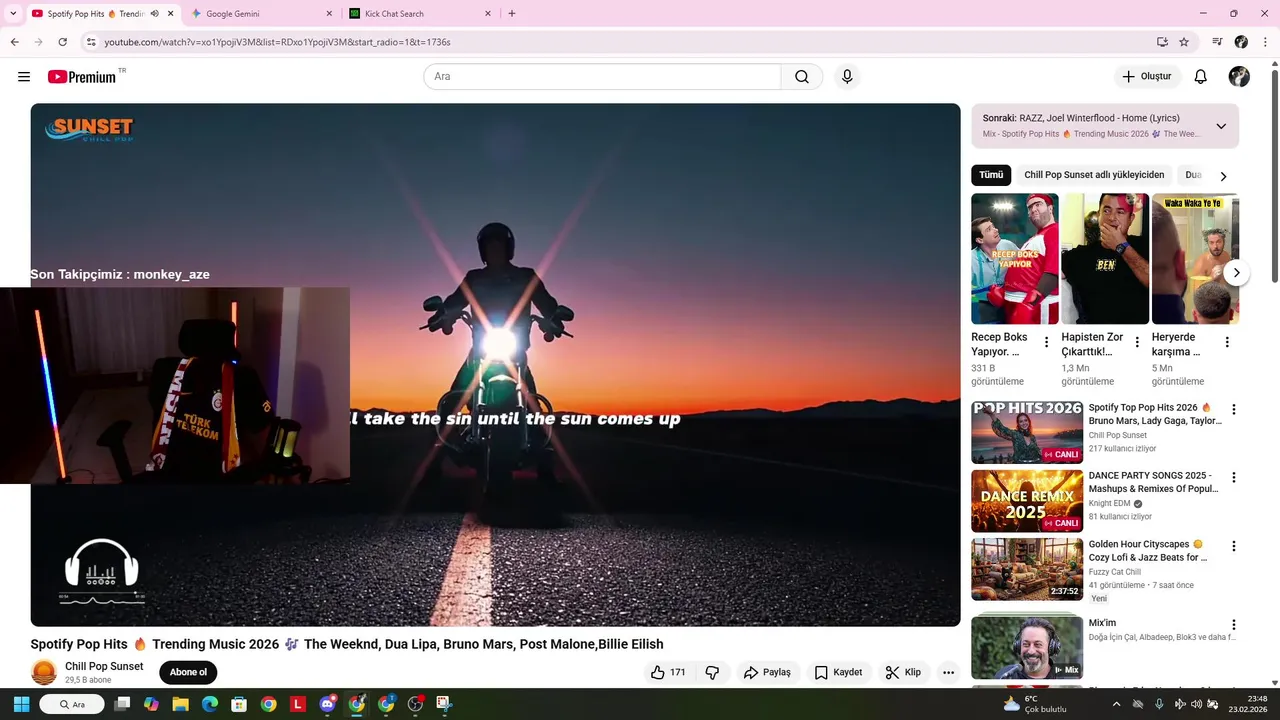Image resolution: width=1280 pixels, height=720 pixels.
Task: Open more actions ellipsis below the video
Action: click(x=948, y=673)
